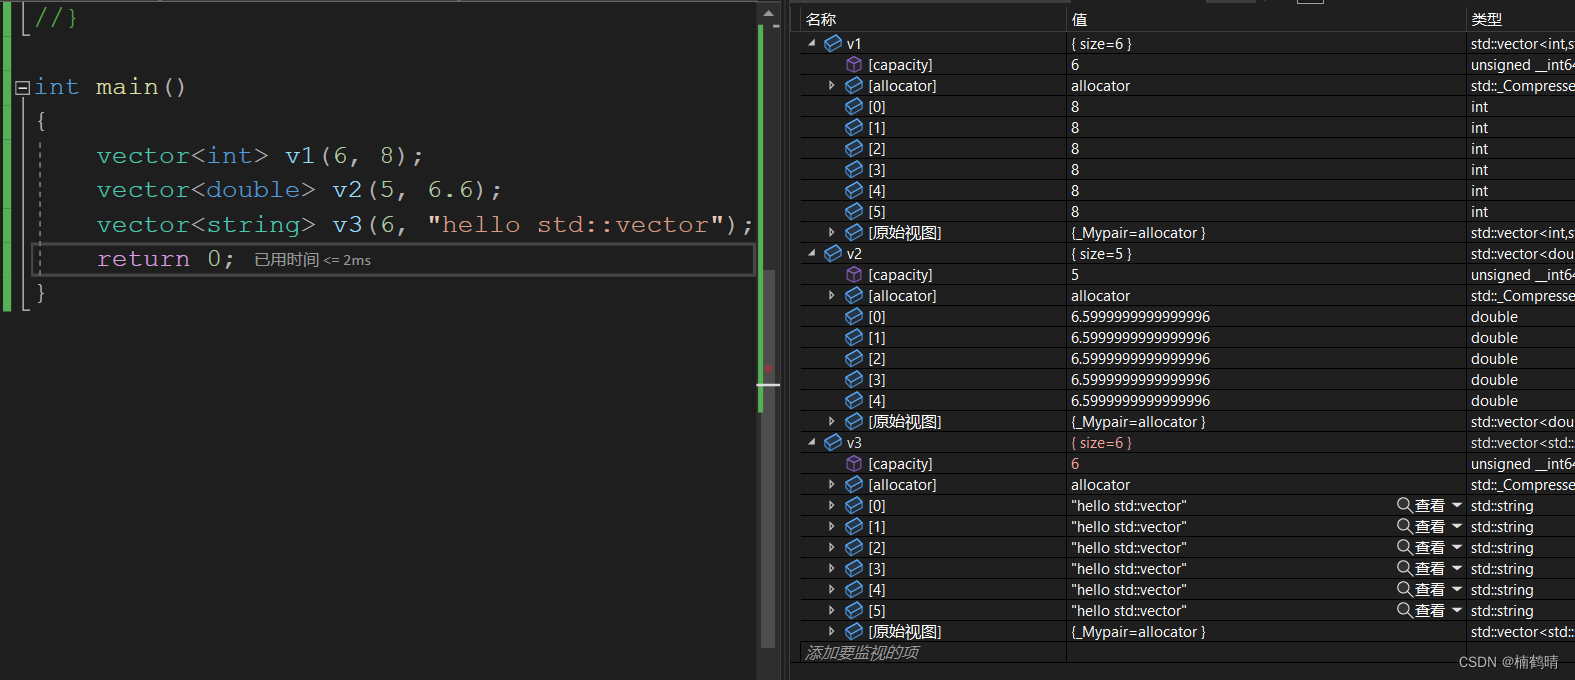Click the v3 [capacity] property icon
Screen dimensions: 1575x680
click(854, 464)
